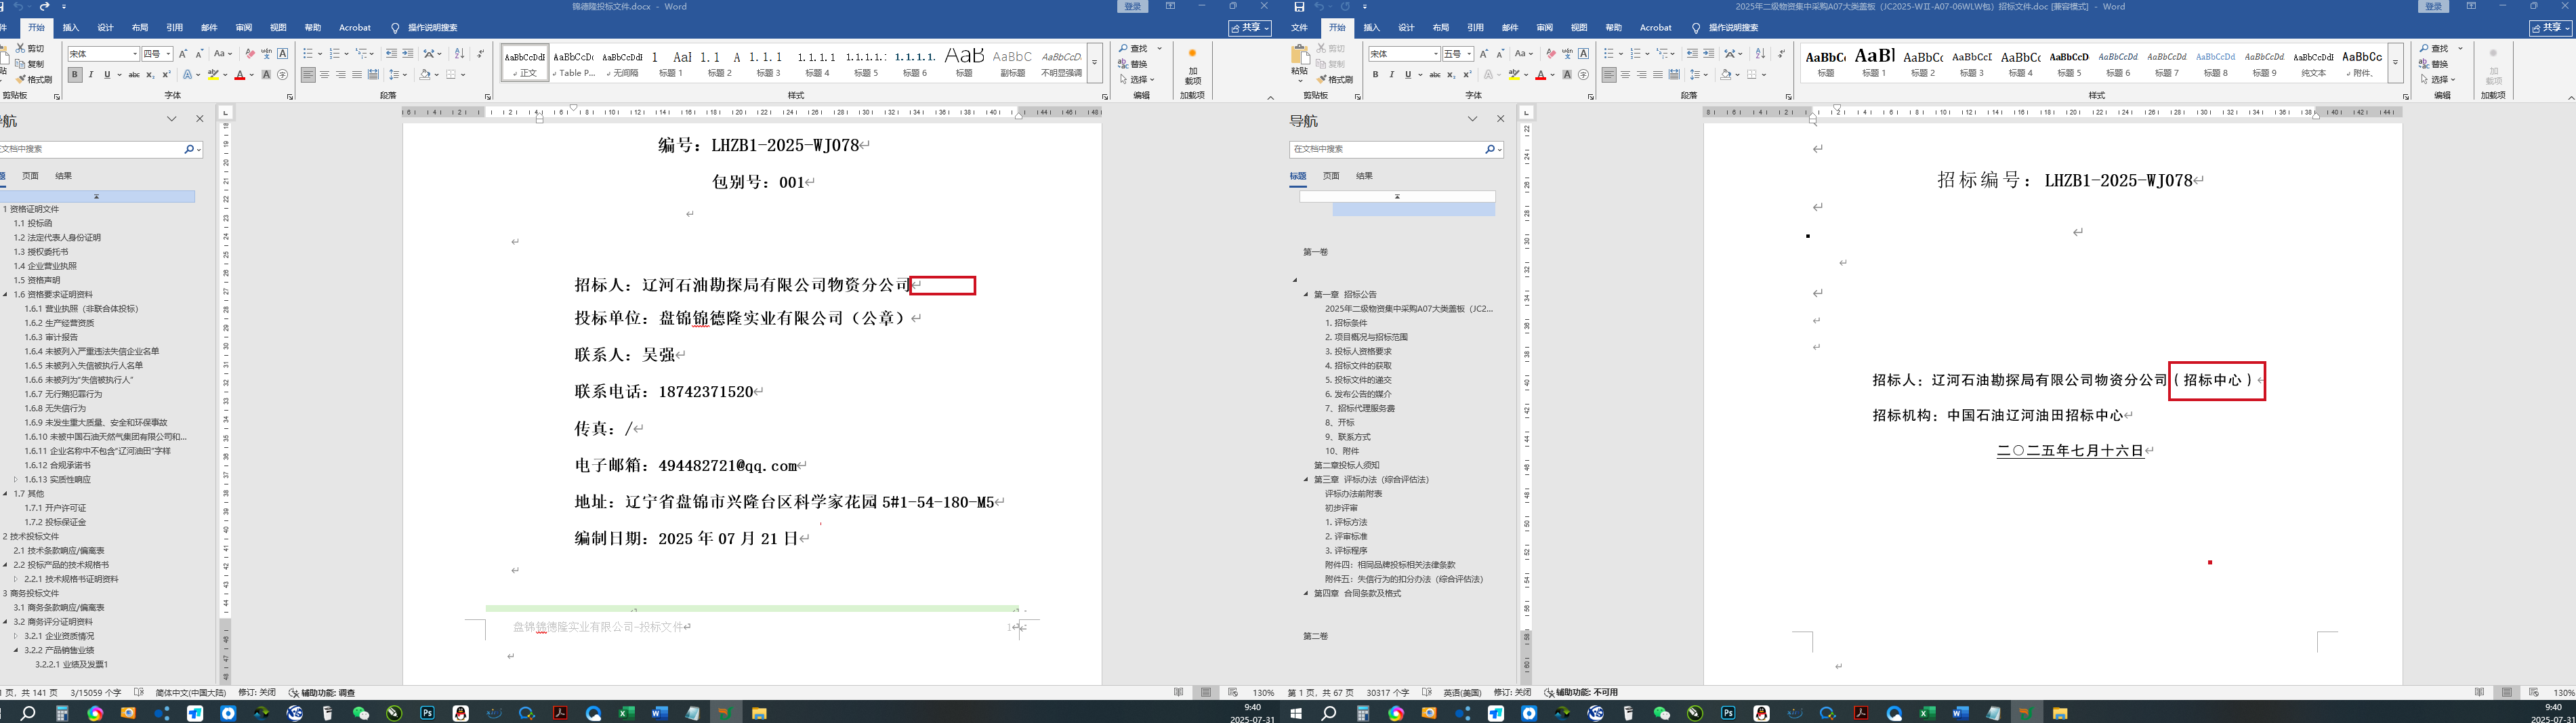
Task: Clear all formatting in right 招标文件 window
Action: pos(1550,54)
